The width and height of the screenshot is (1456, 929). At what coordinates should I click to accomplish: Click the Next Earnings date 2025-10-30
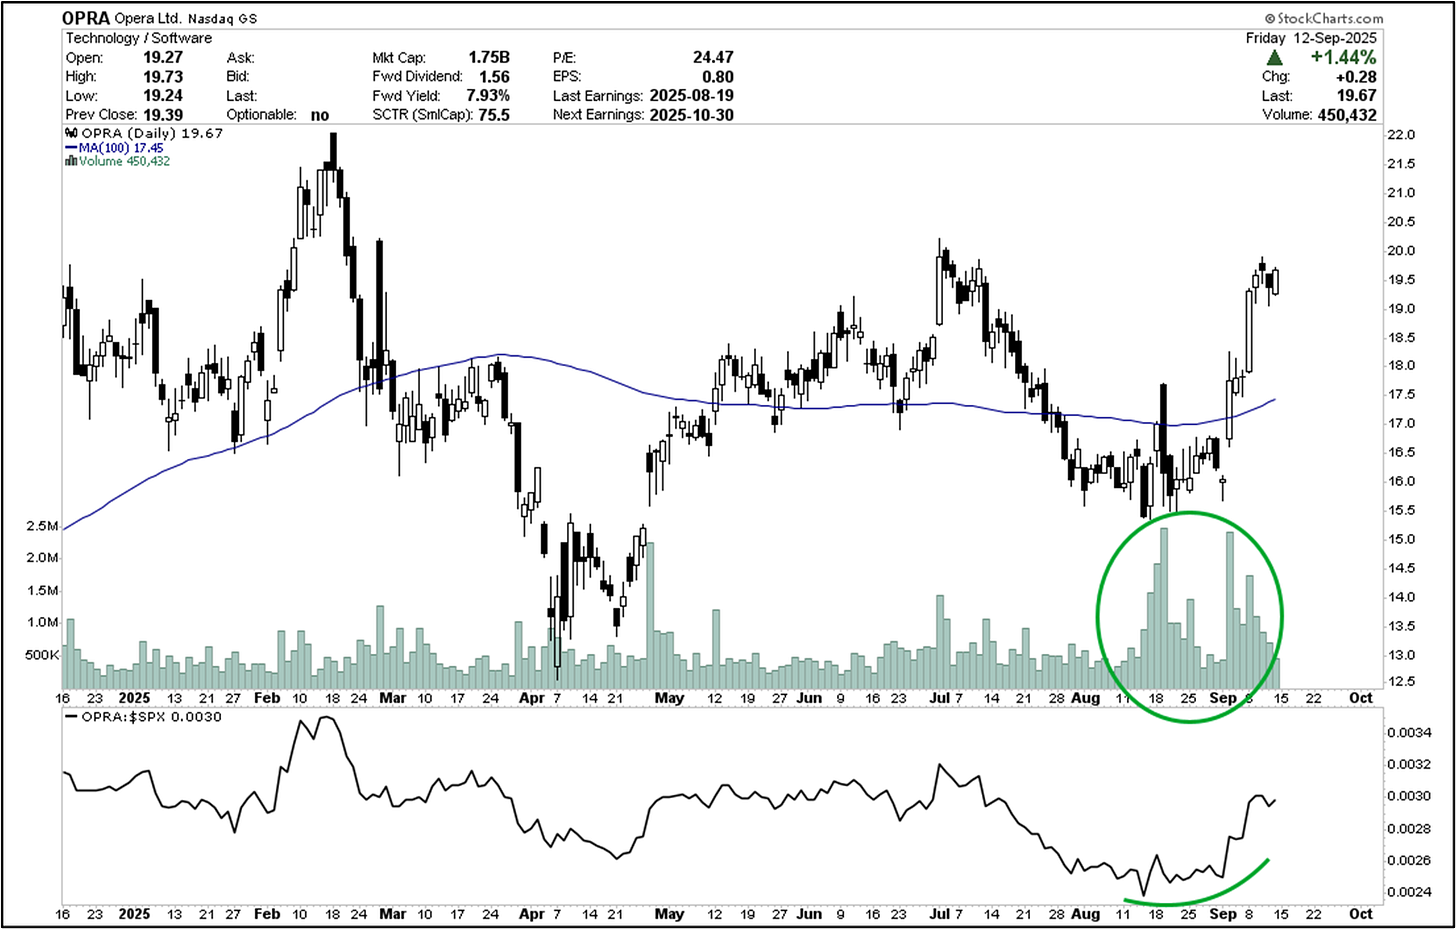click(x=691, y=115)
